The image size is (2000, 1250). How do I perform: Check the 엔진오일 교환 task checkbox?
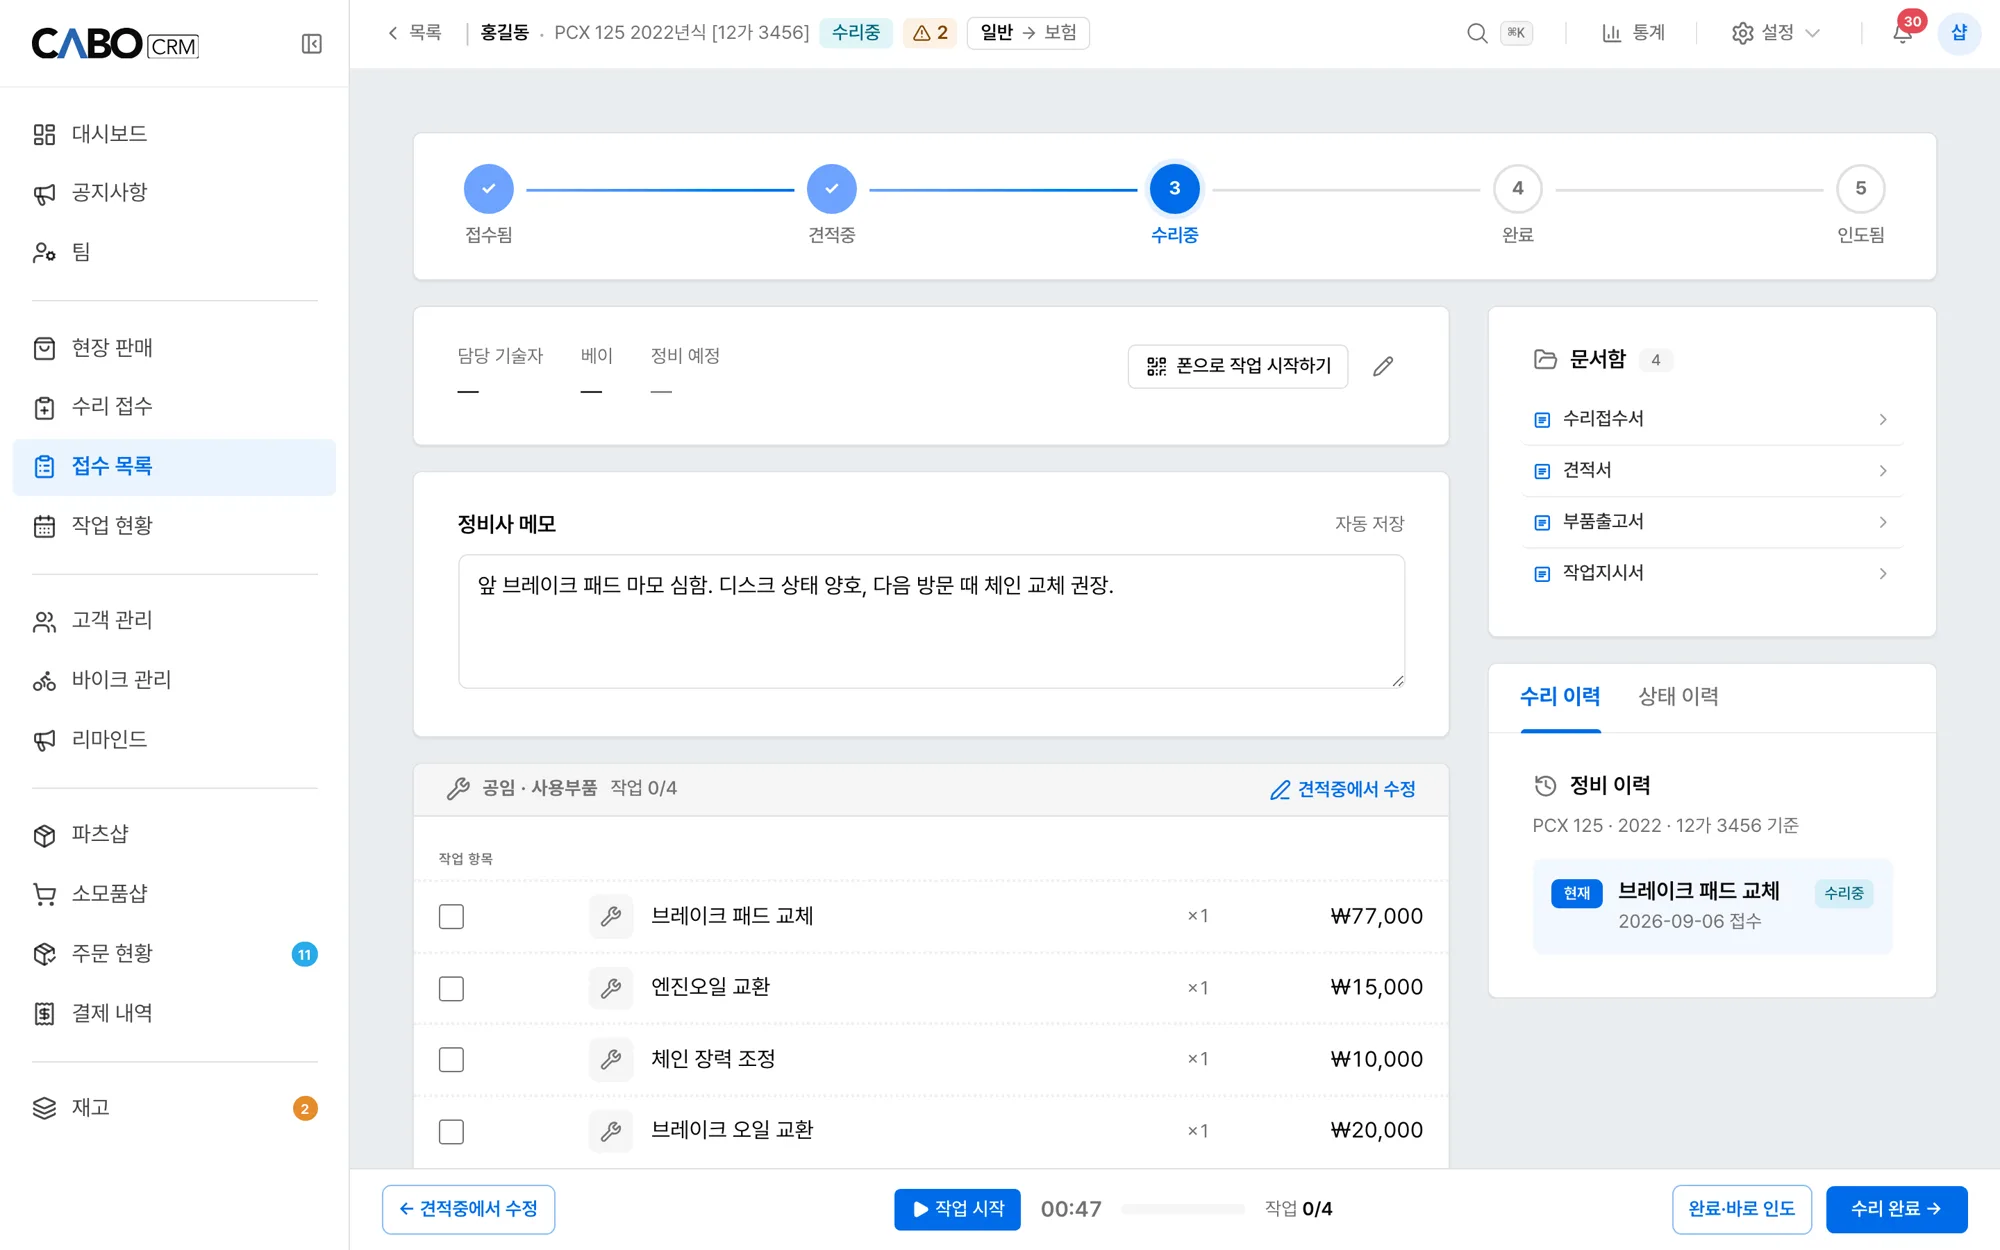(451, 988)
